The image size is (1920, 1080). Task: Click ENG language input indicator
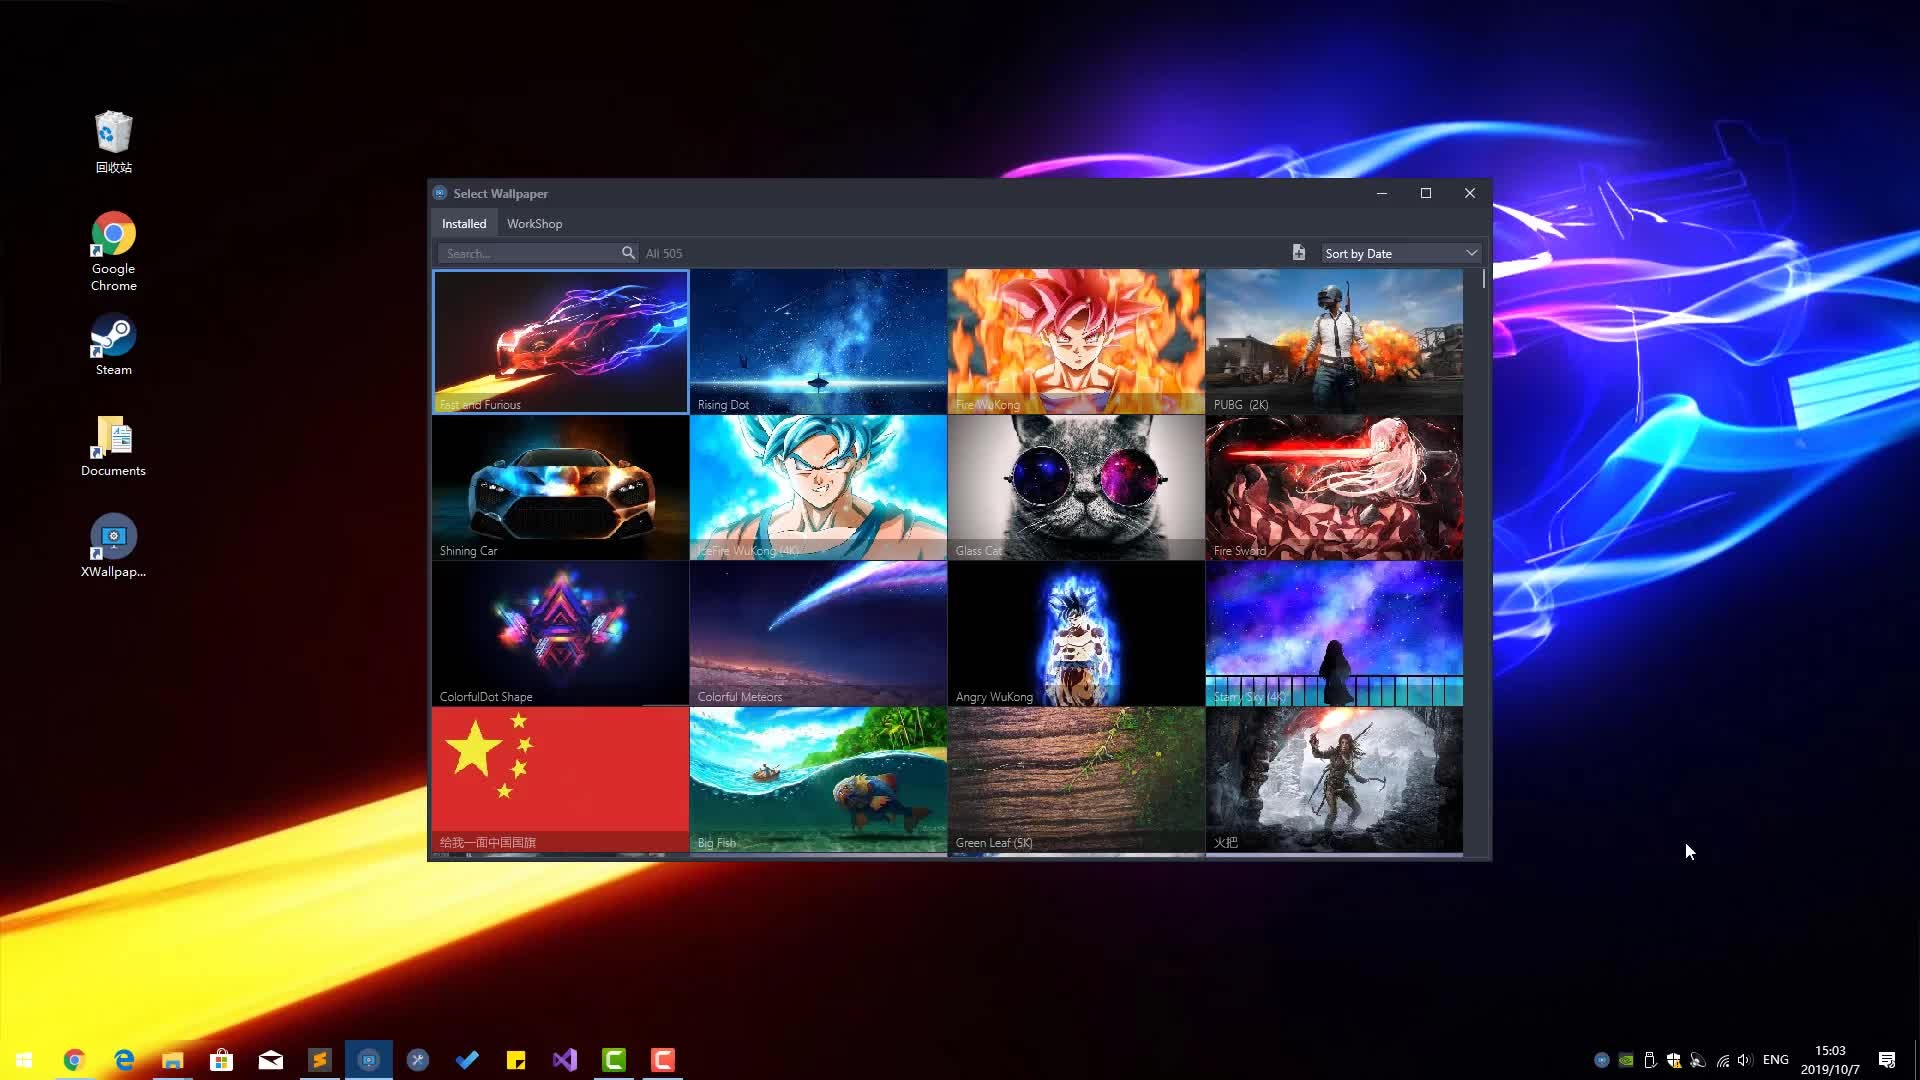coord(1776,1060)
